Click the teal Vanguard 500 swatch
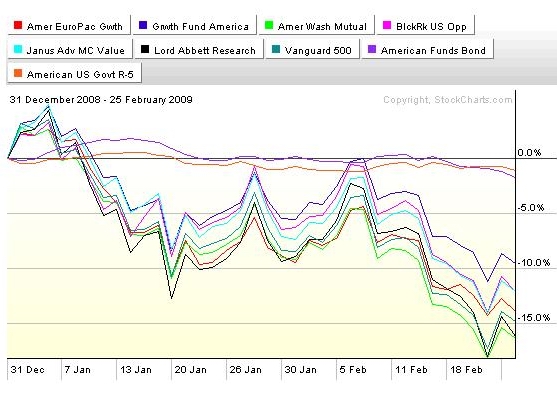557x393 pixels. tap(276, 49)
